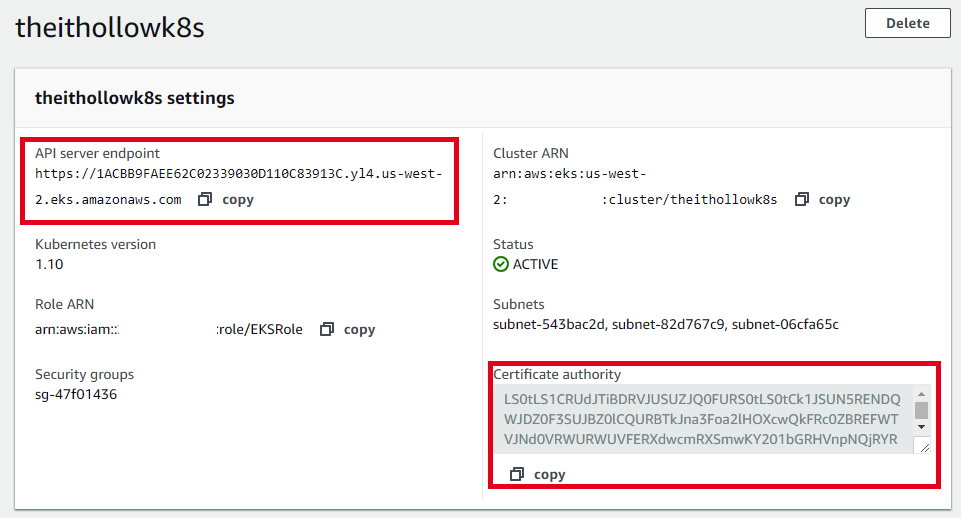Click security group sg-47f01436
The width and height of the screenshot is (961, 518).
[x=76, y=394]
